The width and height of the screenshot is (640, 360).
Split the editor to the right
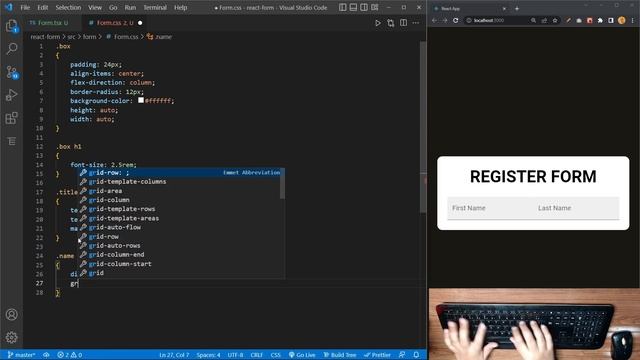(x=403, y=23)
